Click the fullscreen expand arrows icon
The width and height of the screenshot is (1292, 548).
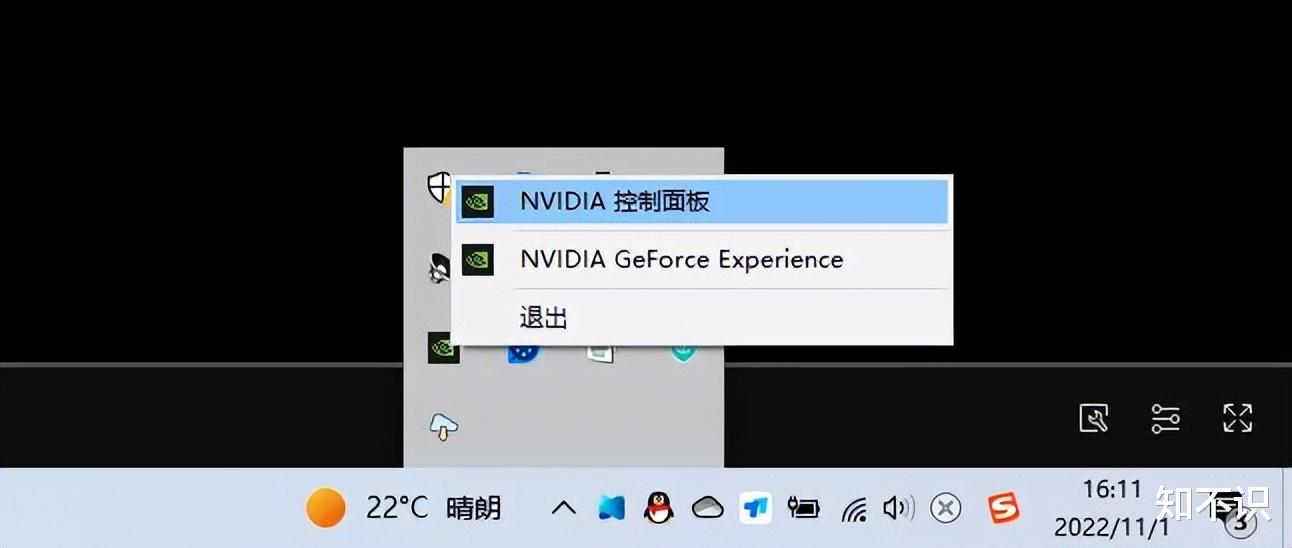pos(1238,418)
